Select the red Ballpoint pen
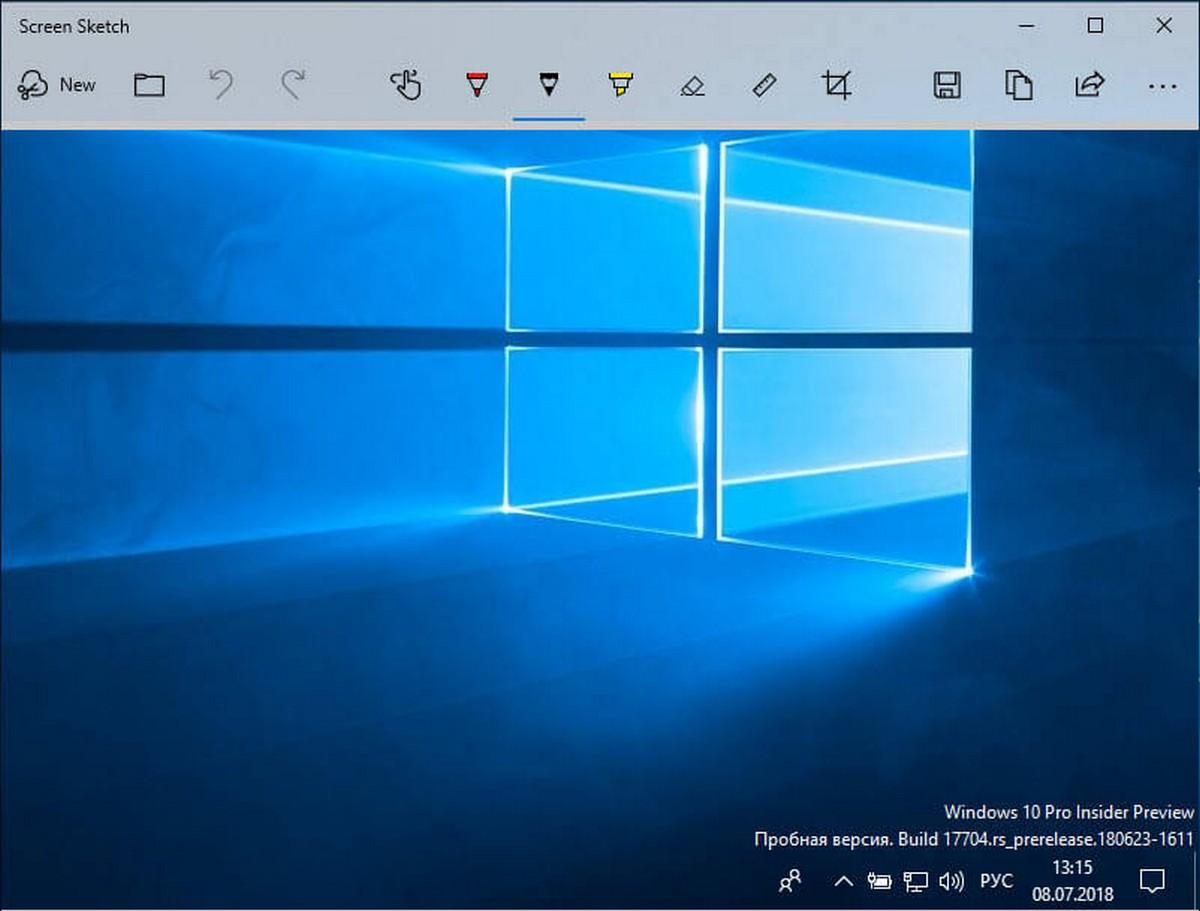Screen dimensions: 1200x911 (x=477, y=85)
